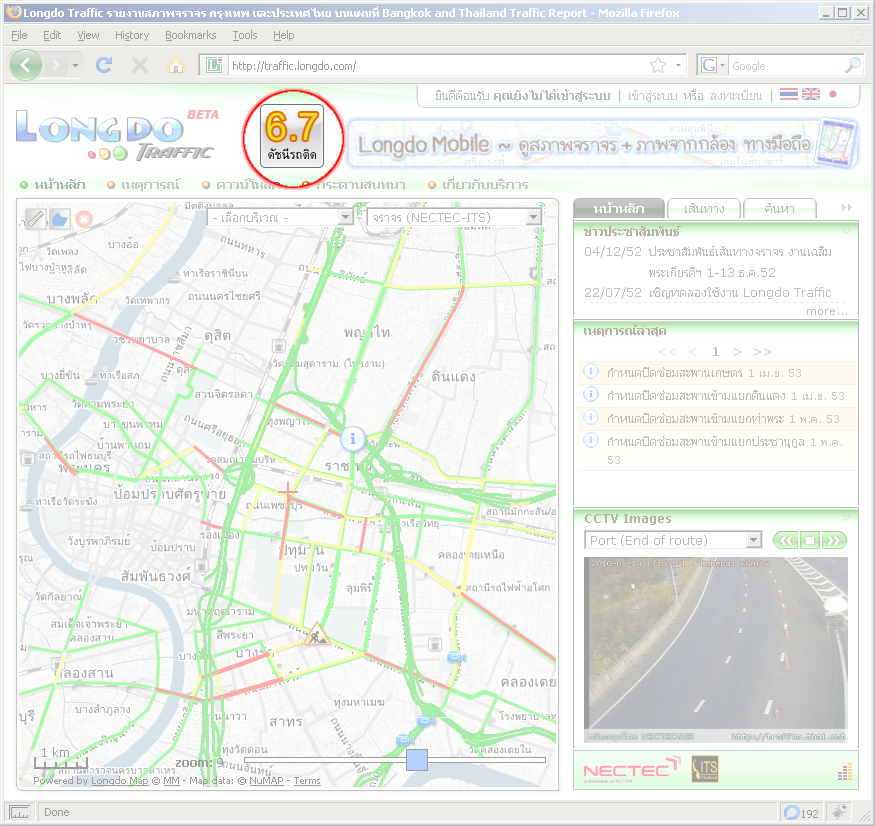
Task: Click the เข้าสู่ระบบ login link
Action: (652, 95)
